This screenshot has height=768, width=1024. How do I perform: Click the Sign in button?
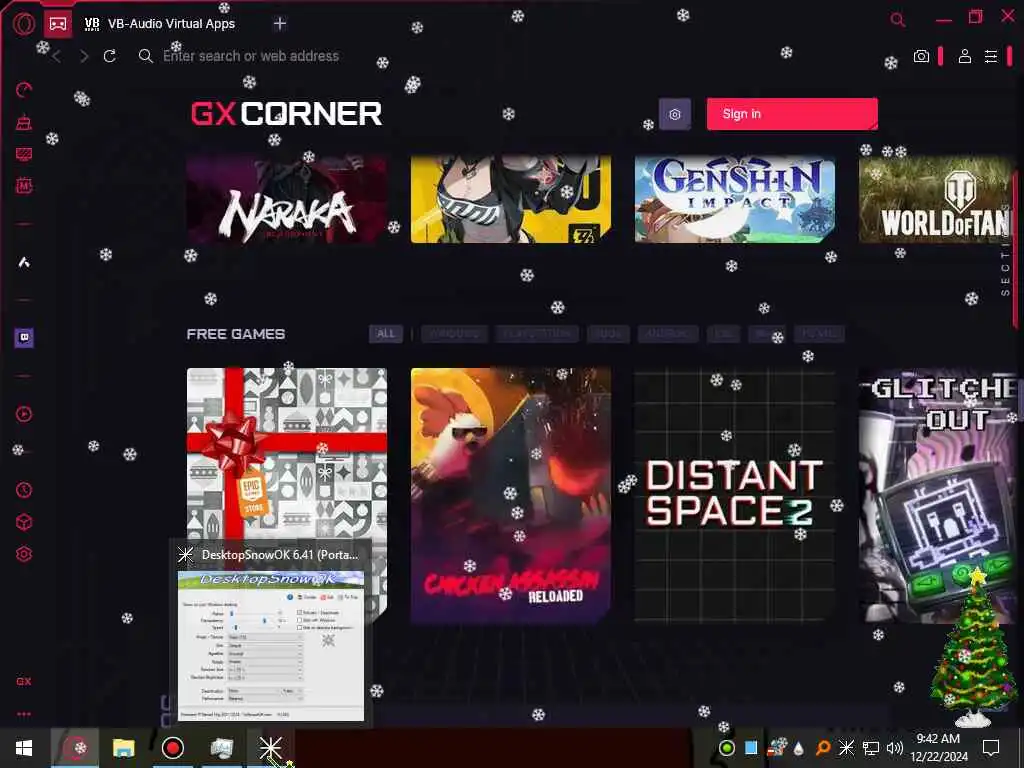point(792,114)
